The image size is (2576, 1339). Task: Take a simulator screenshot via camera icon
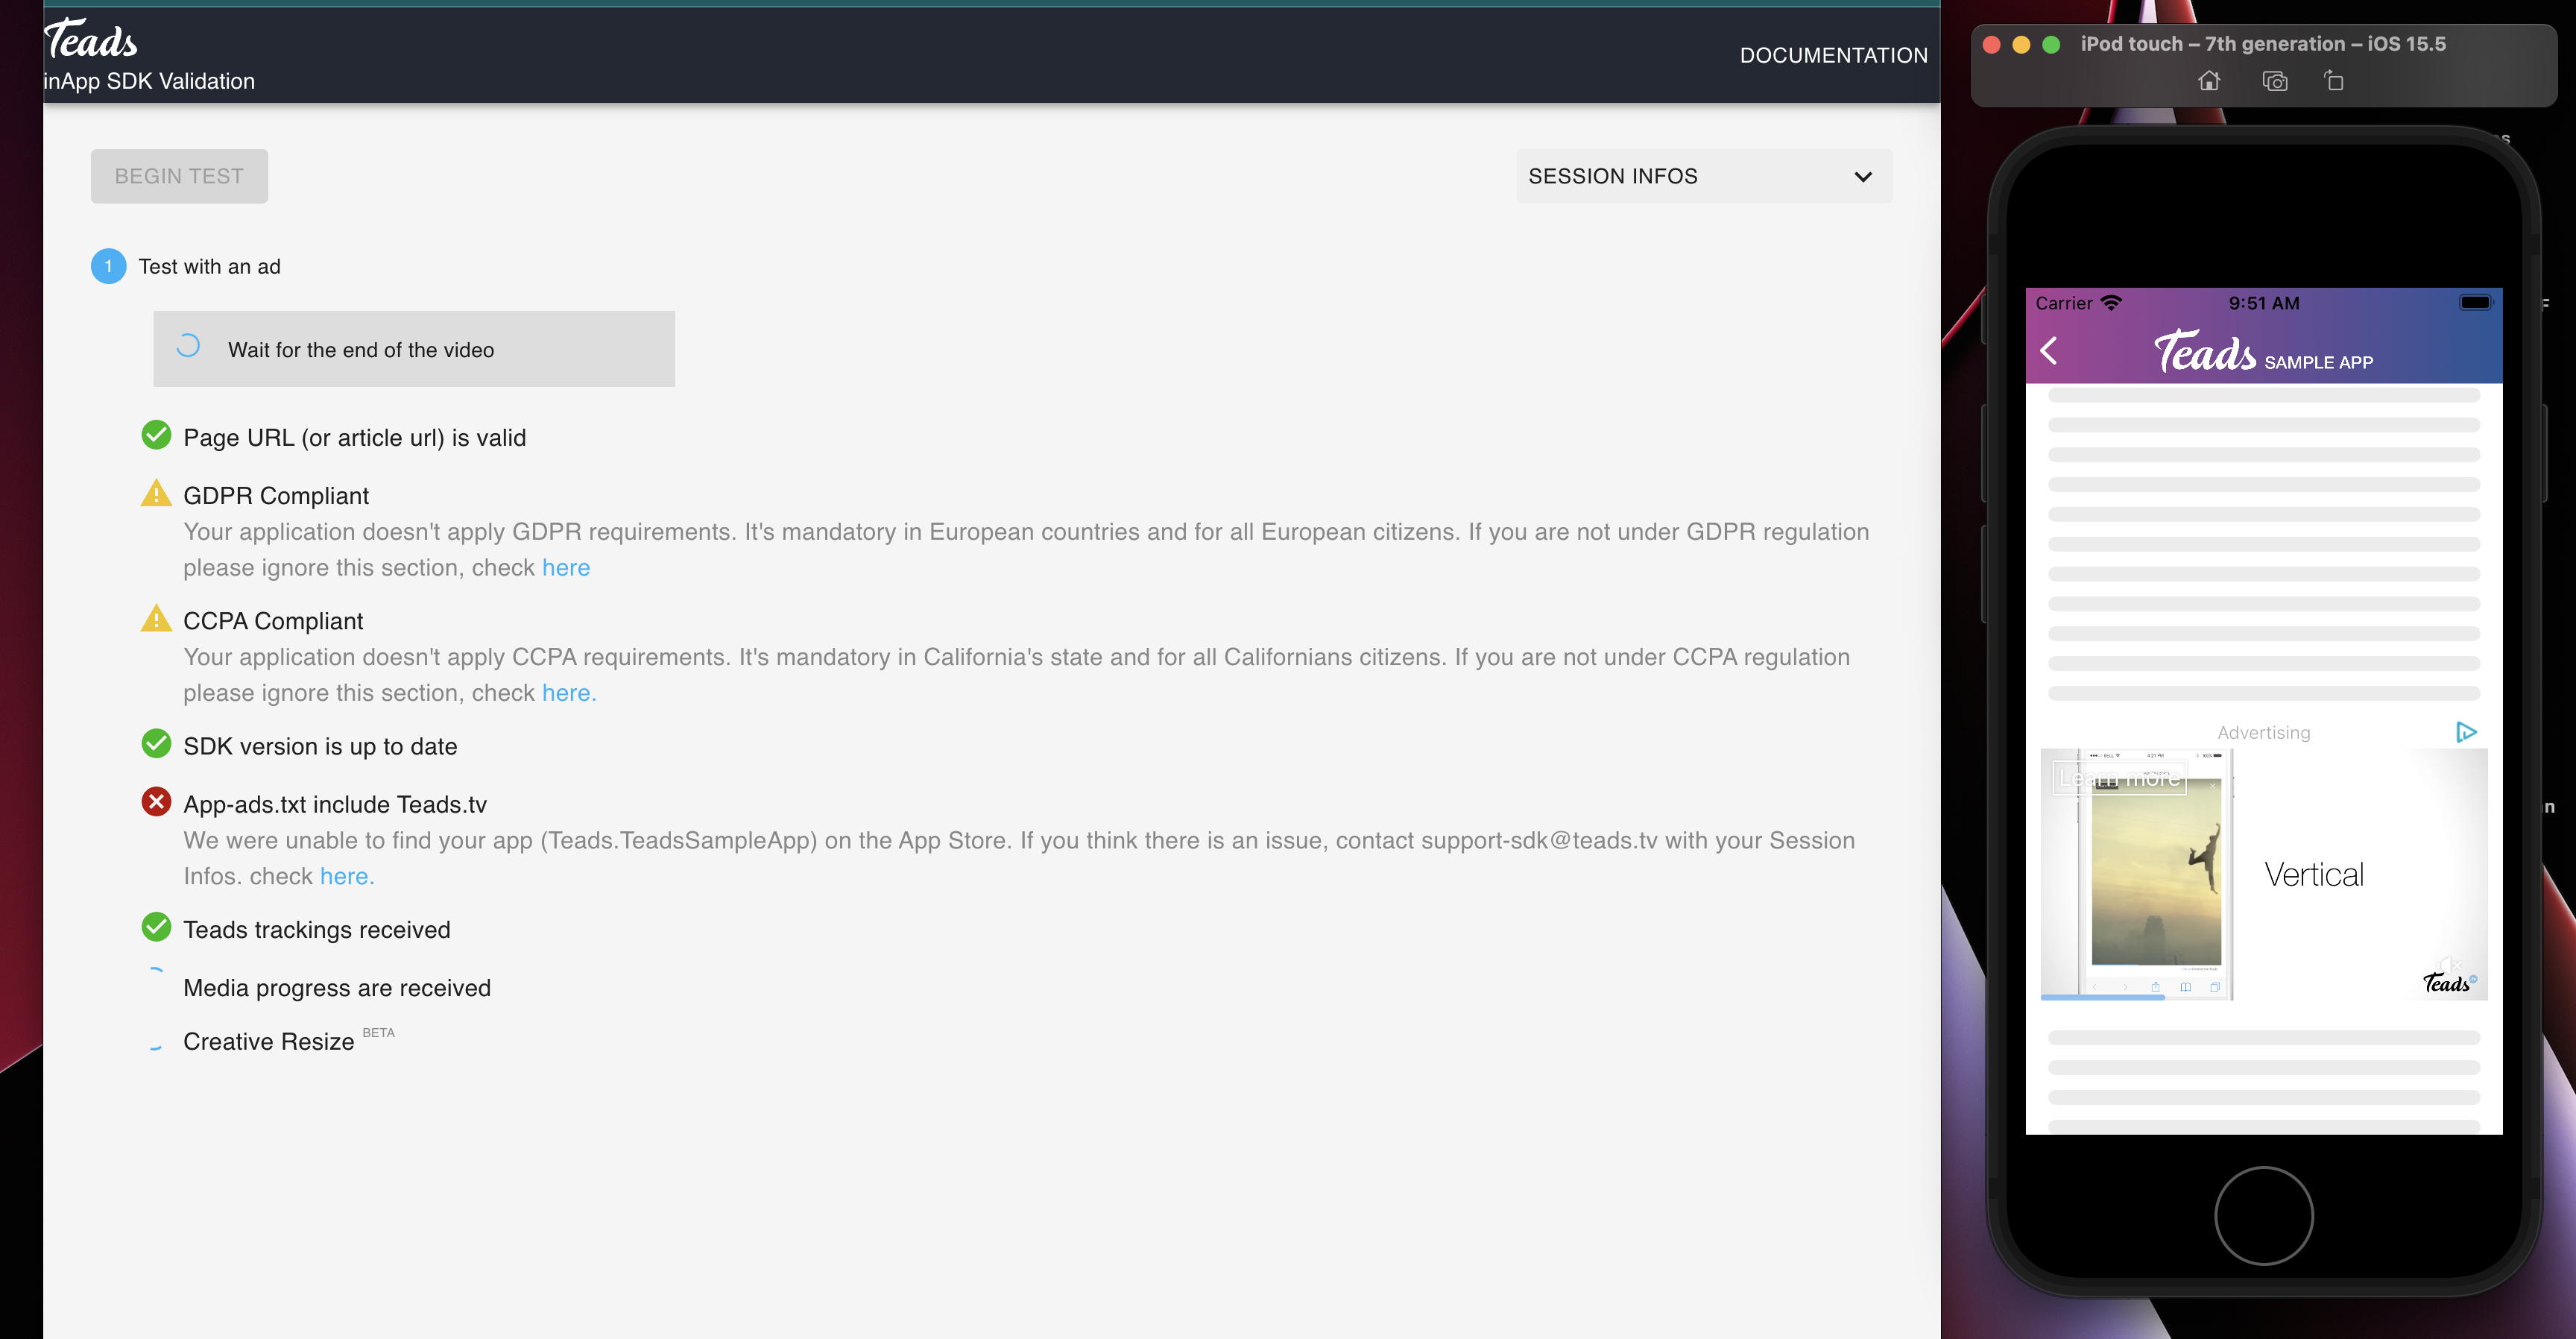(2274, 81)
